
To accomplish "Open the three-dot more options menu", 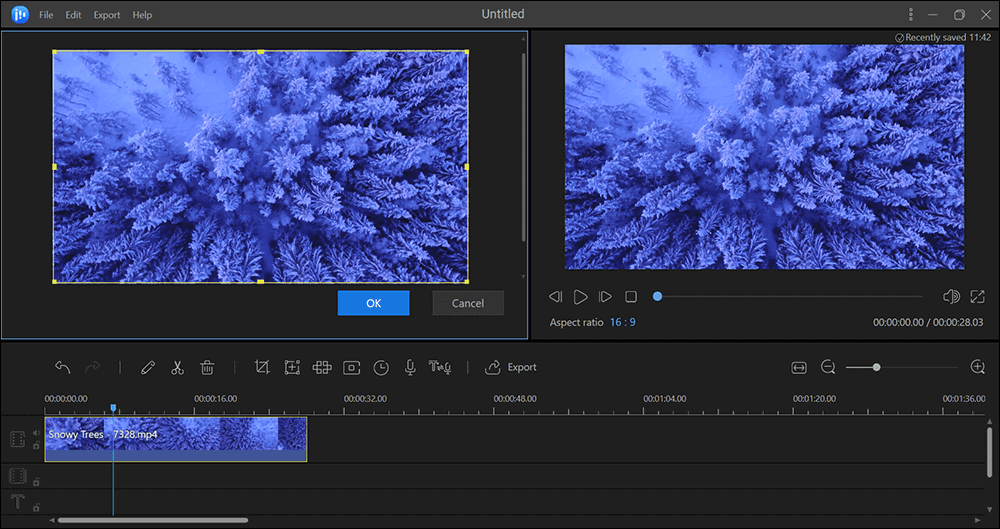I will coord(911,15).
